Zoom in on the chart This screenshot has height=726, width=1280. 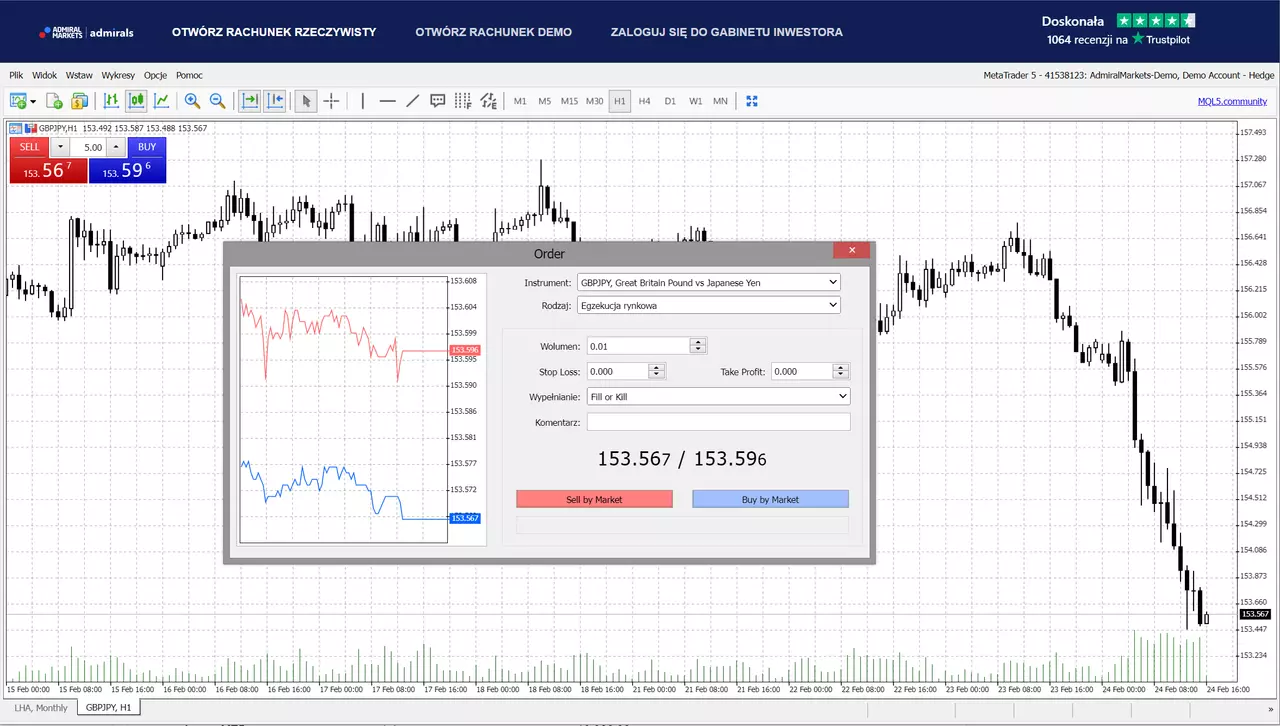[192, 101]
